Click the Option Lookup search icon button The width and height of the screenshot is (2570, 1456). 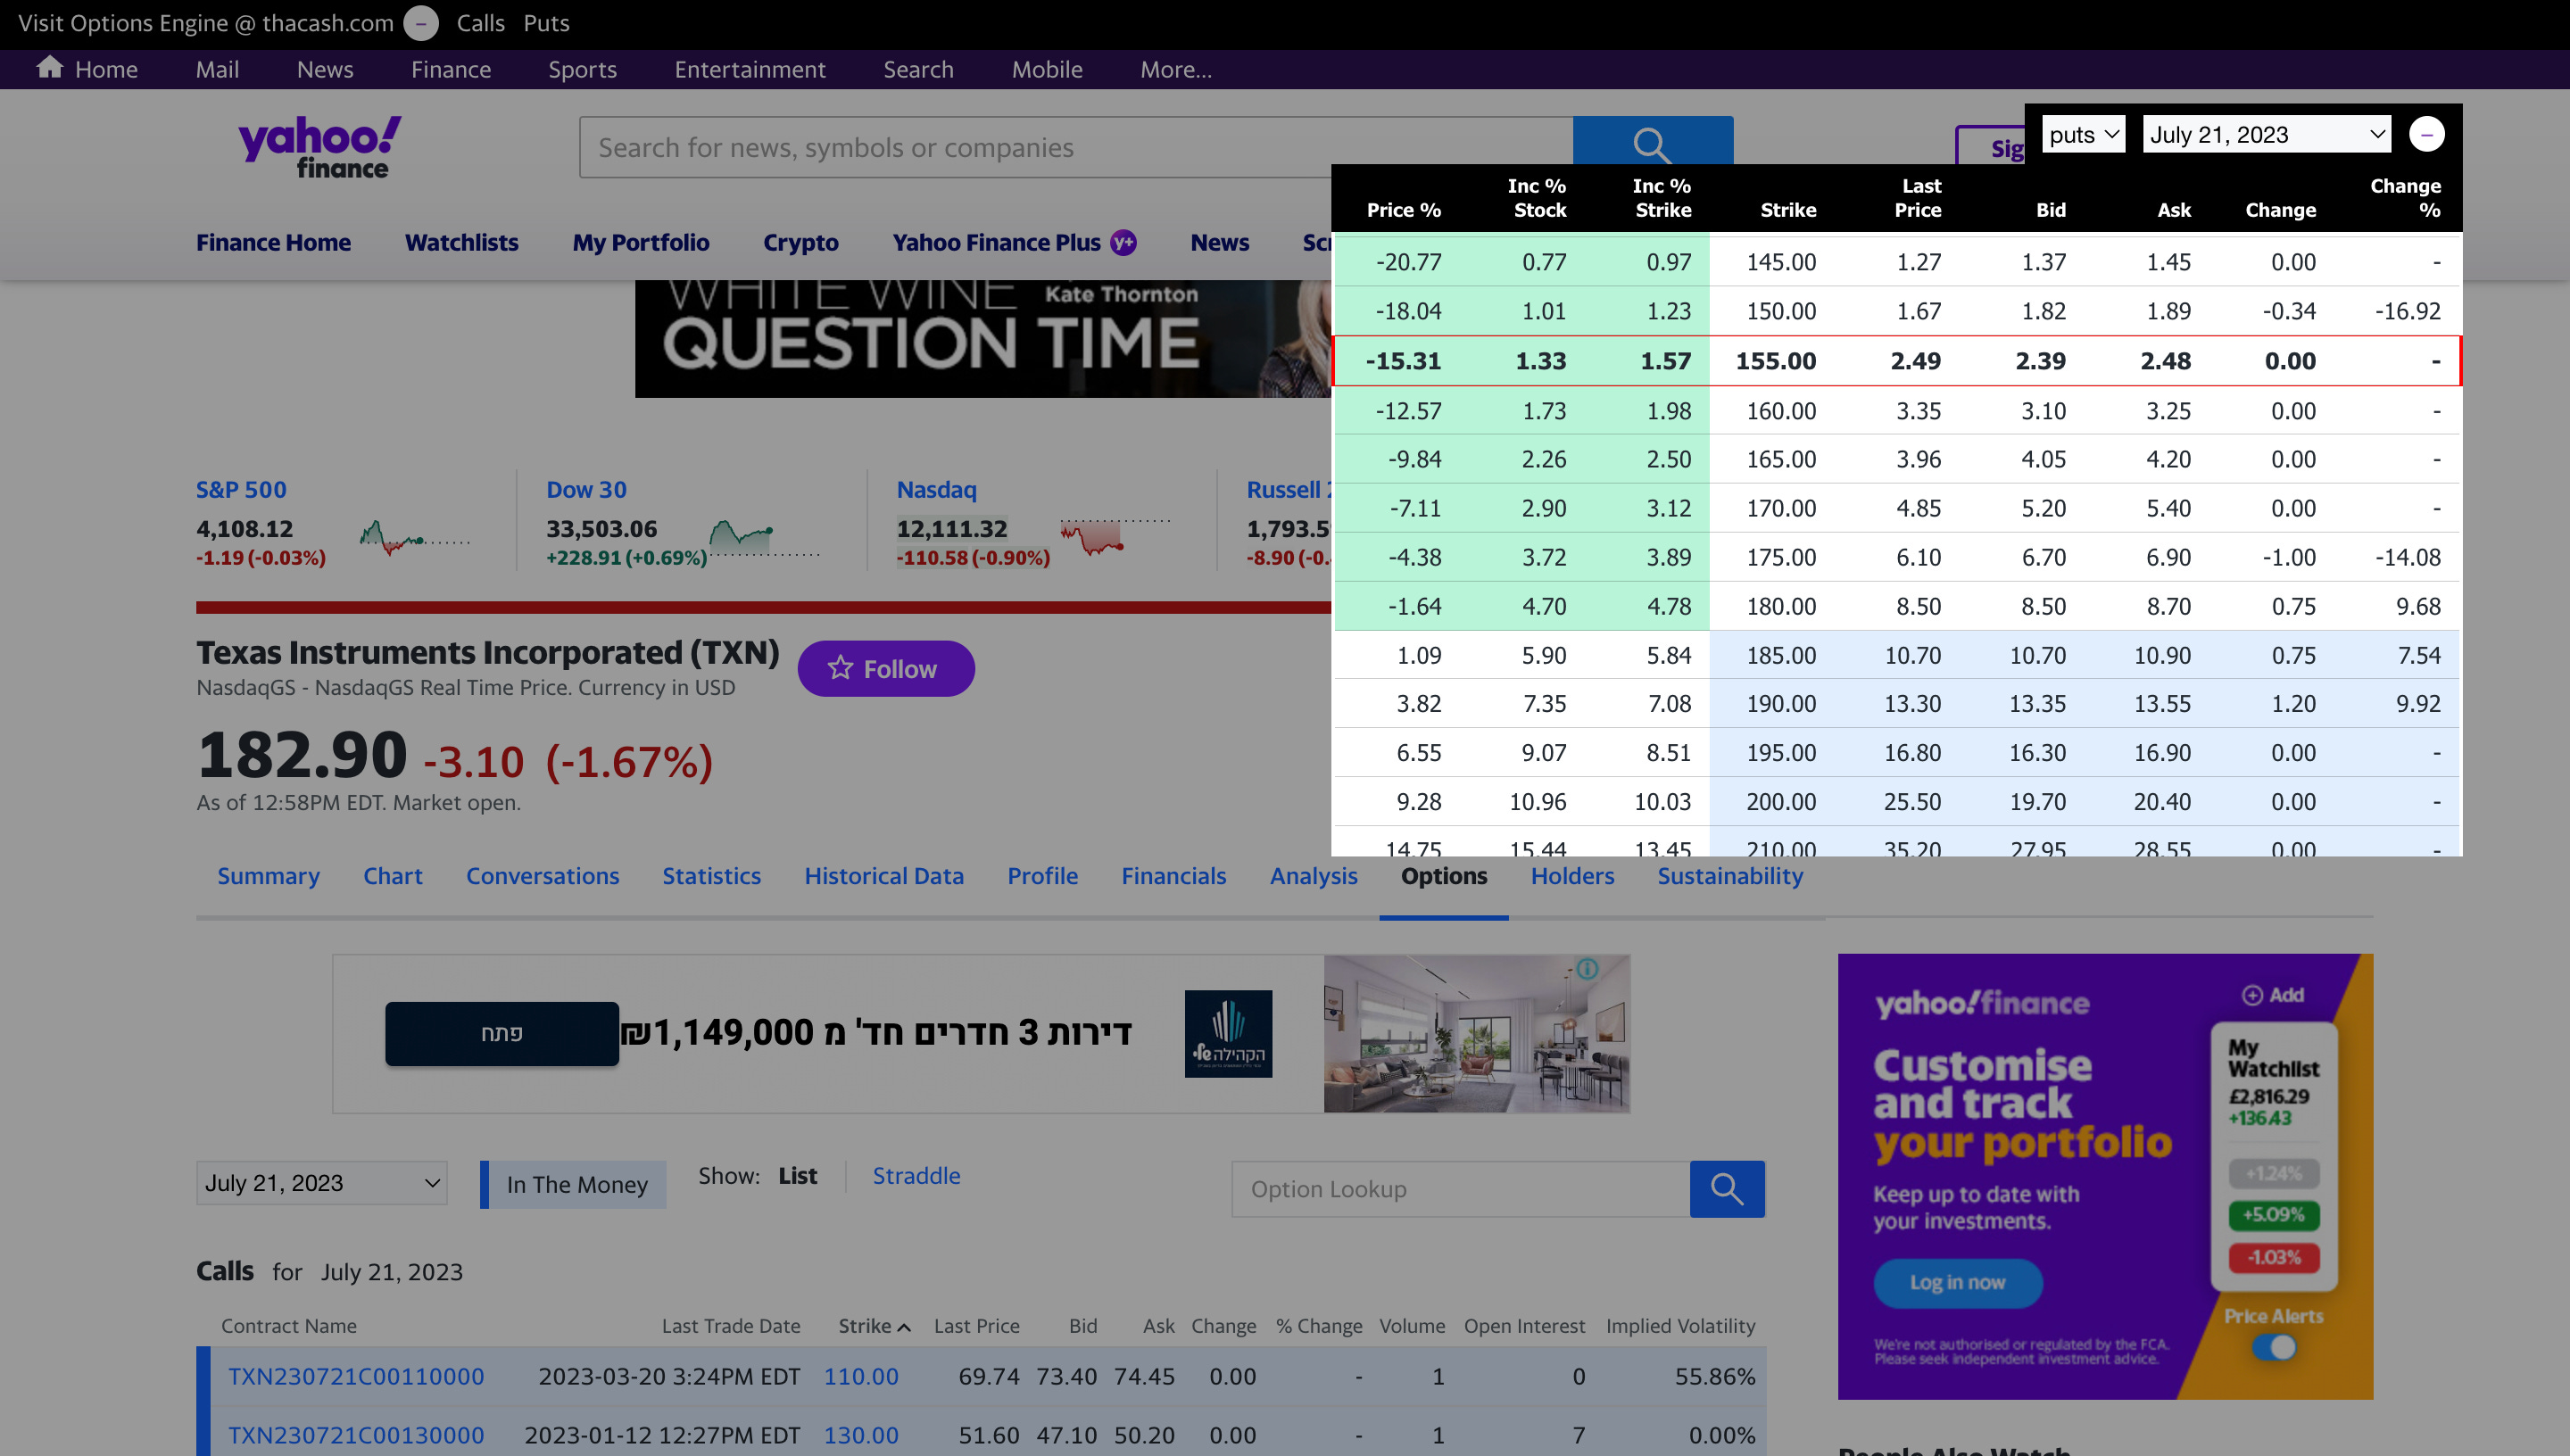1727,1188
